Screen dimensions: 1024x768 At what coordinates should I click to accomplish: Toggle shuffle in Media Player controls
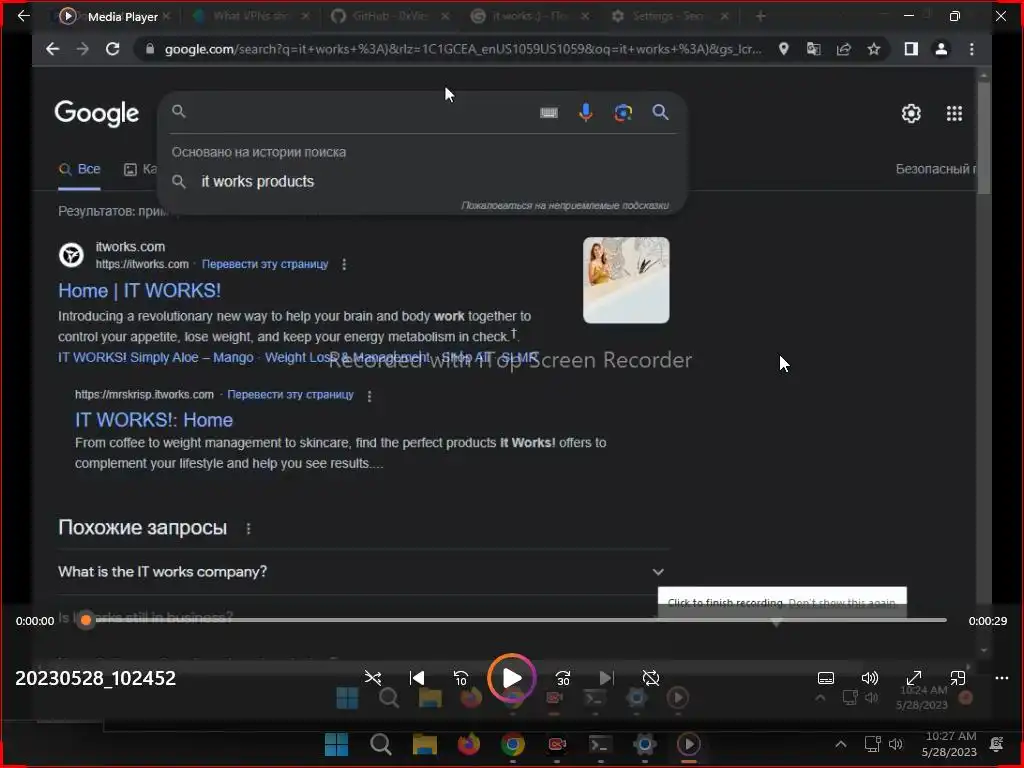pyautogui.click(x=373, y=678)
